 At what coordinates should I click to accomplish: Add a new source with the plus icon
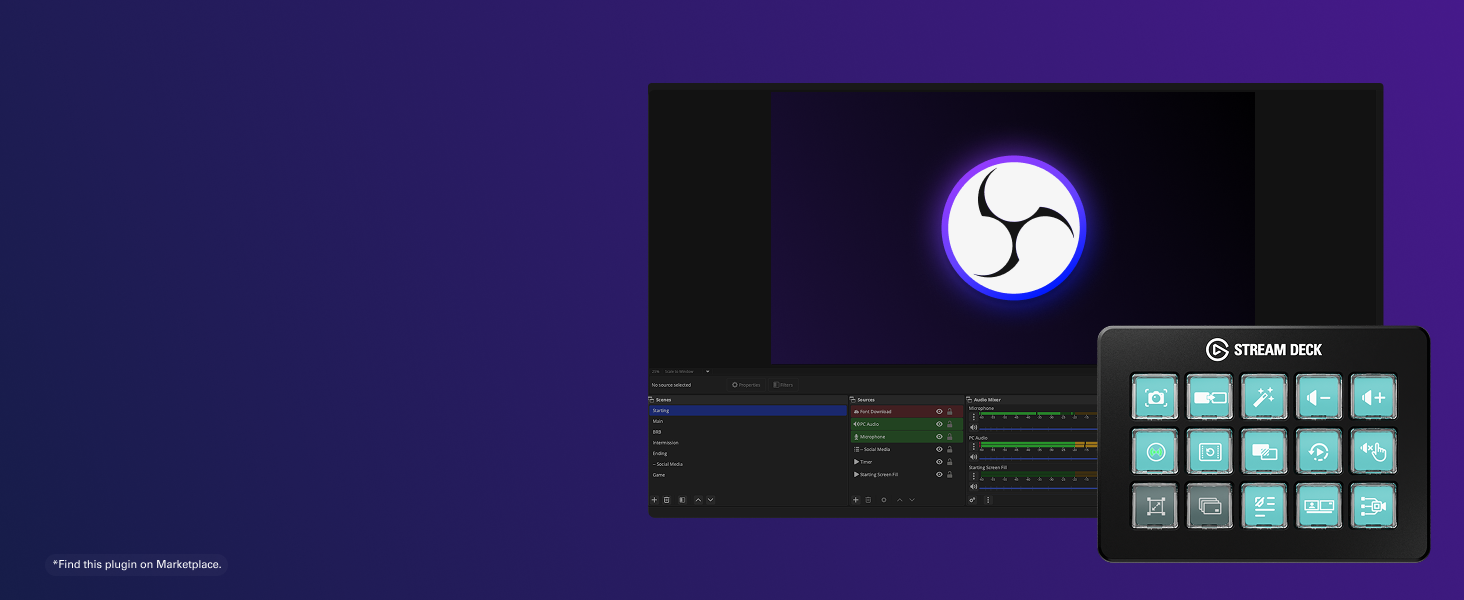click(x=856, y=499)
